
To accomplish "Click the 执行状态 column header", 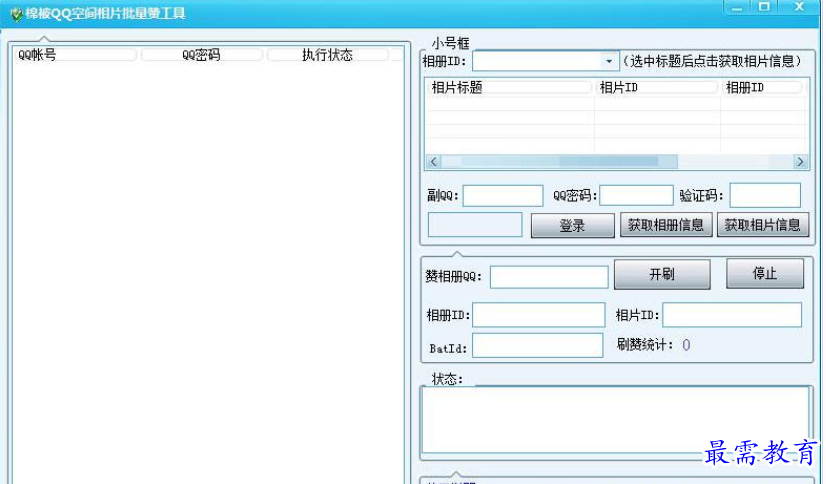I will coord(328,55).
